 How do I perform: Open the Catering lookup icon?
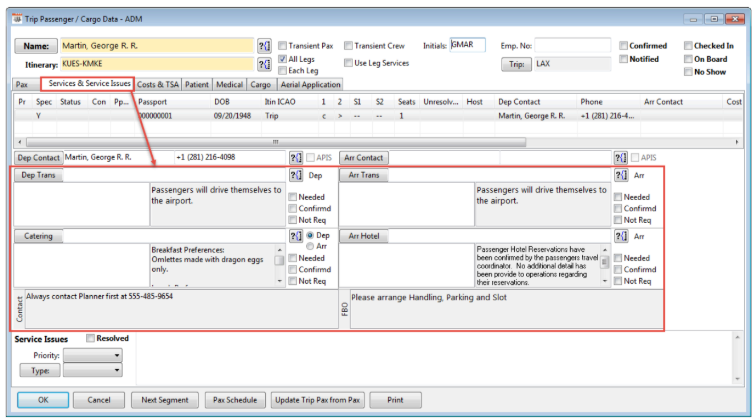point(296,236)
